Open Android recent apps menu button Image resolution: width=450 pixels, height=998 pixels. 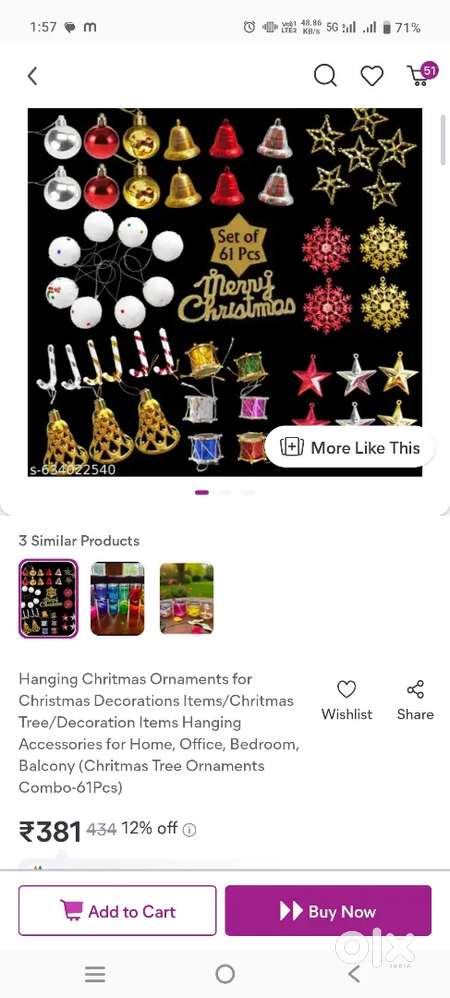click(95, 973)
